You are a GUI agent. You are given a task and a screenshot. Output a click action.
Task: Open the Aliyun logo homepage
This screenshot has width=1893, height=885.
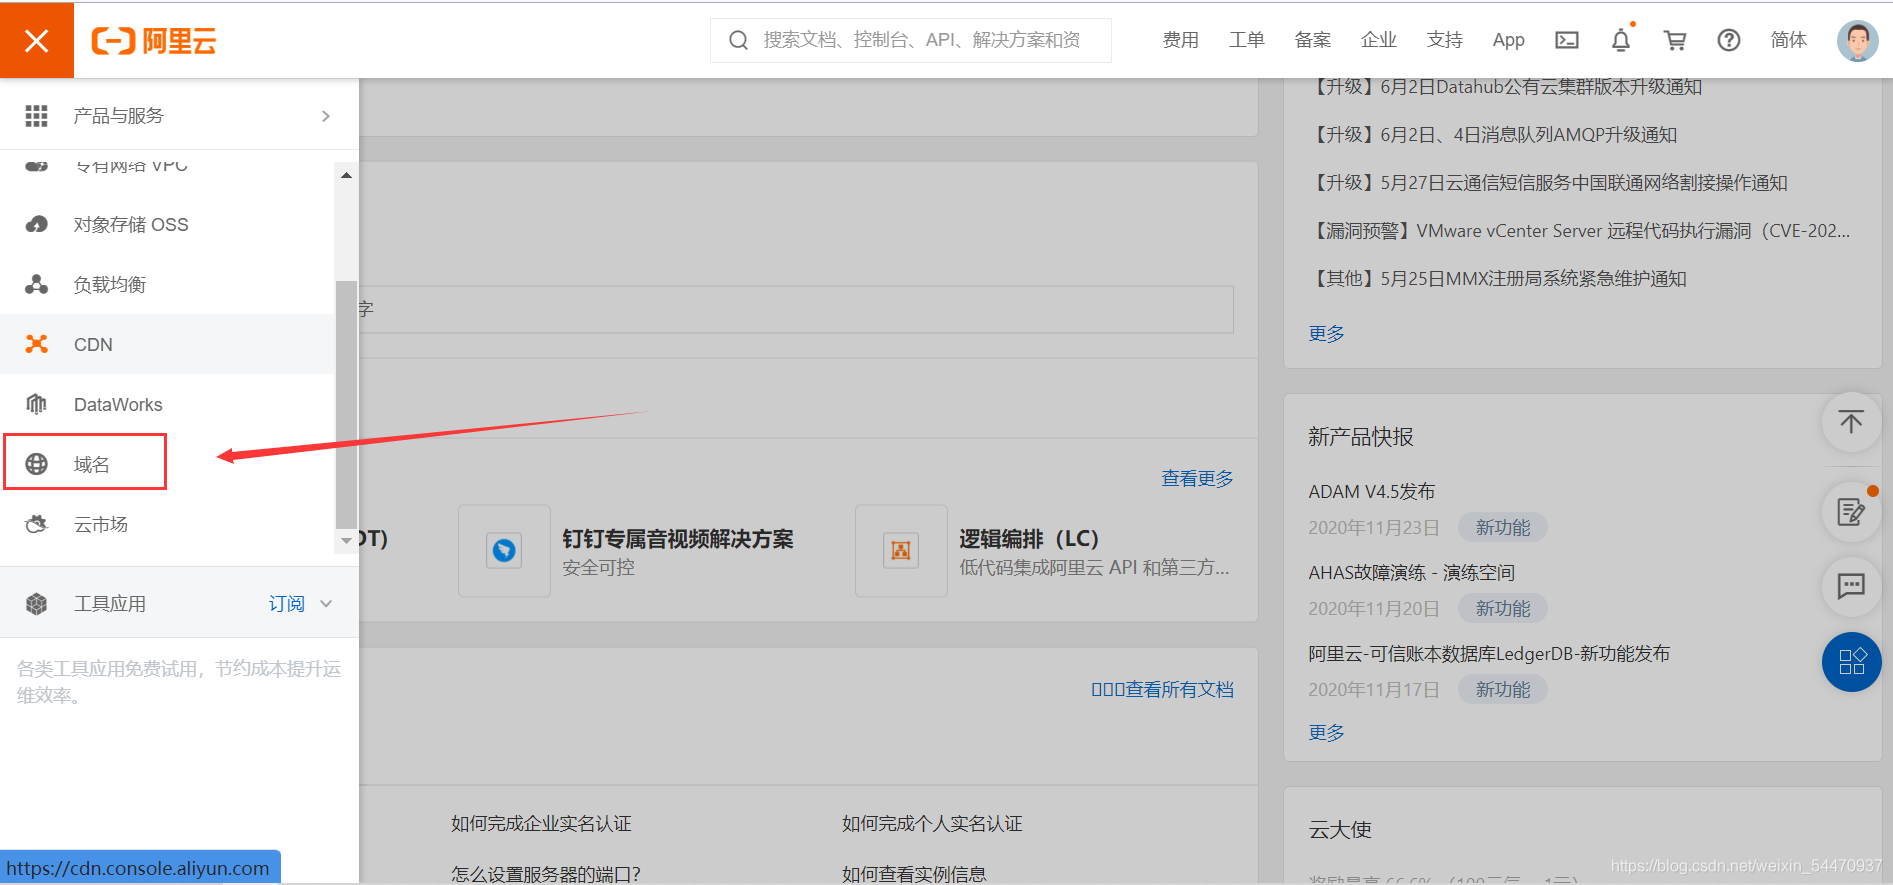coord(154,41)
